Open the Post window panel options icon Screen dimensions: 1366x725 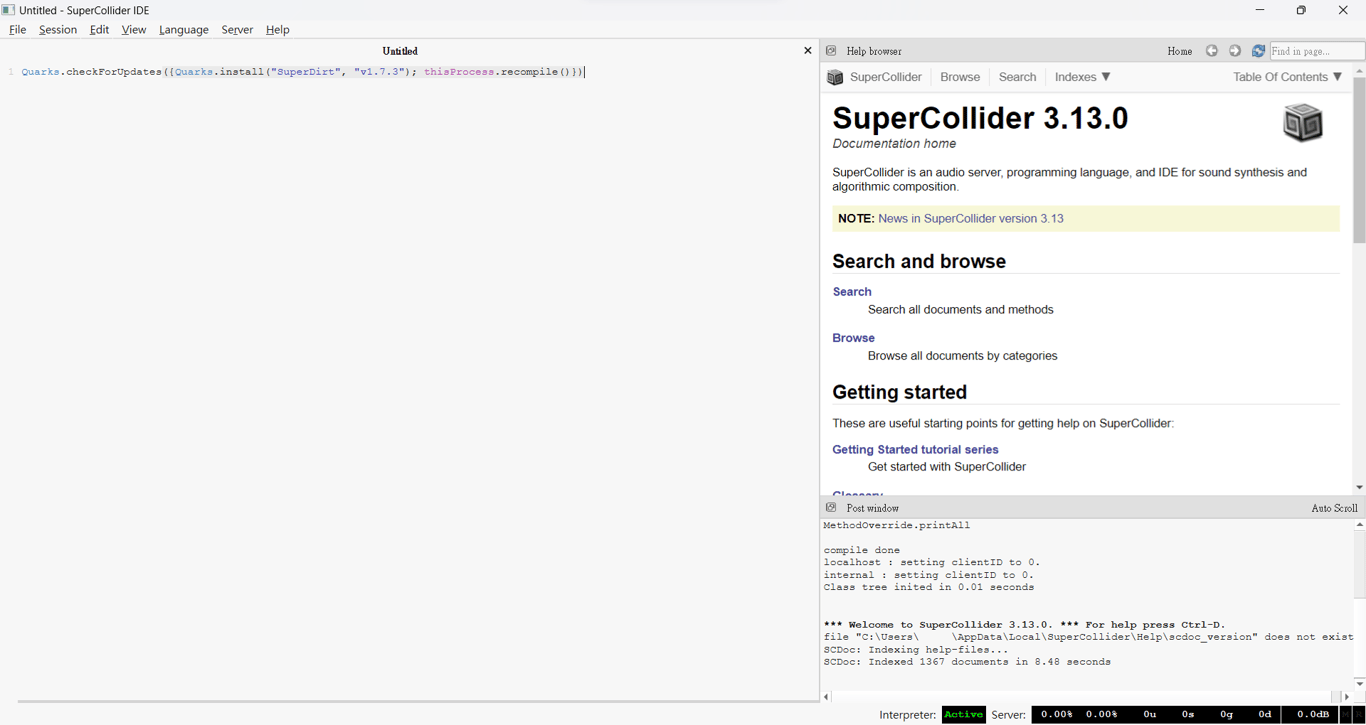click(x=831, y=508)
